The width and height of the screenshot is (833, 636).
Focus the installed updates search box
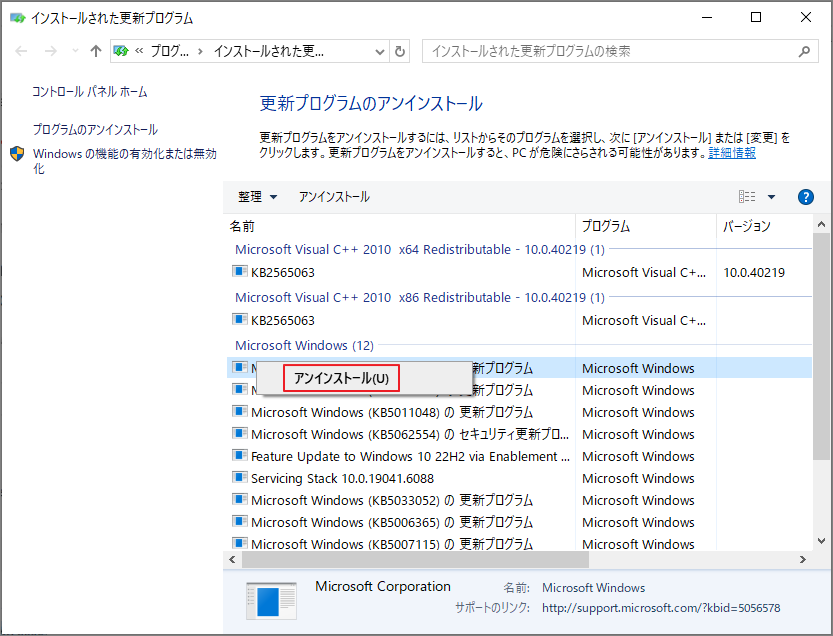click(x=620, y=51)
